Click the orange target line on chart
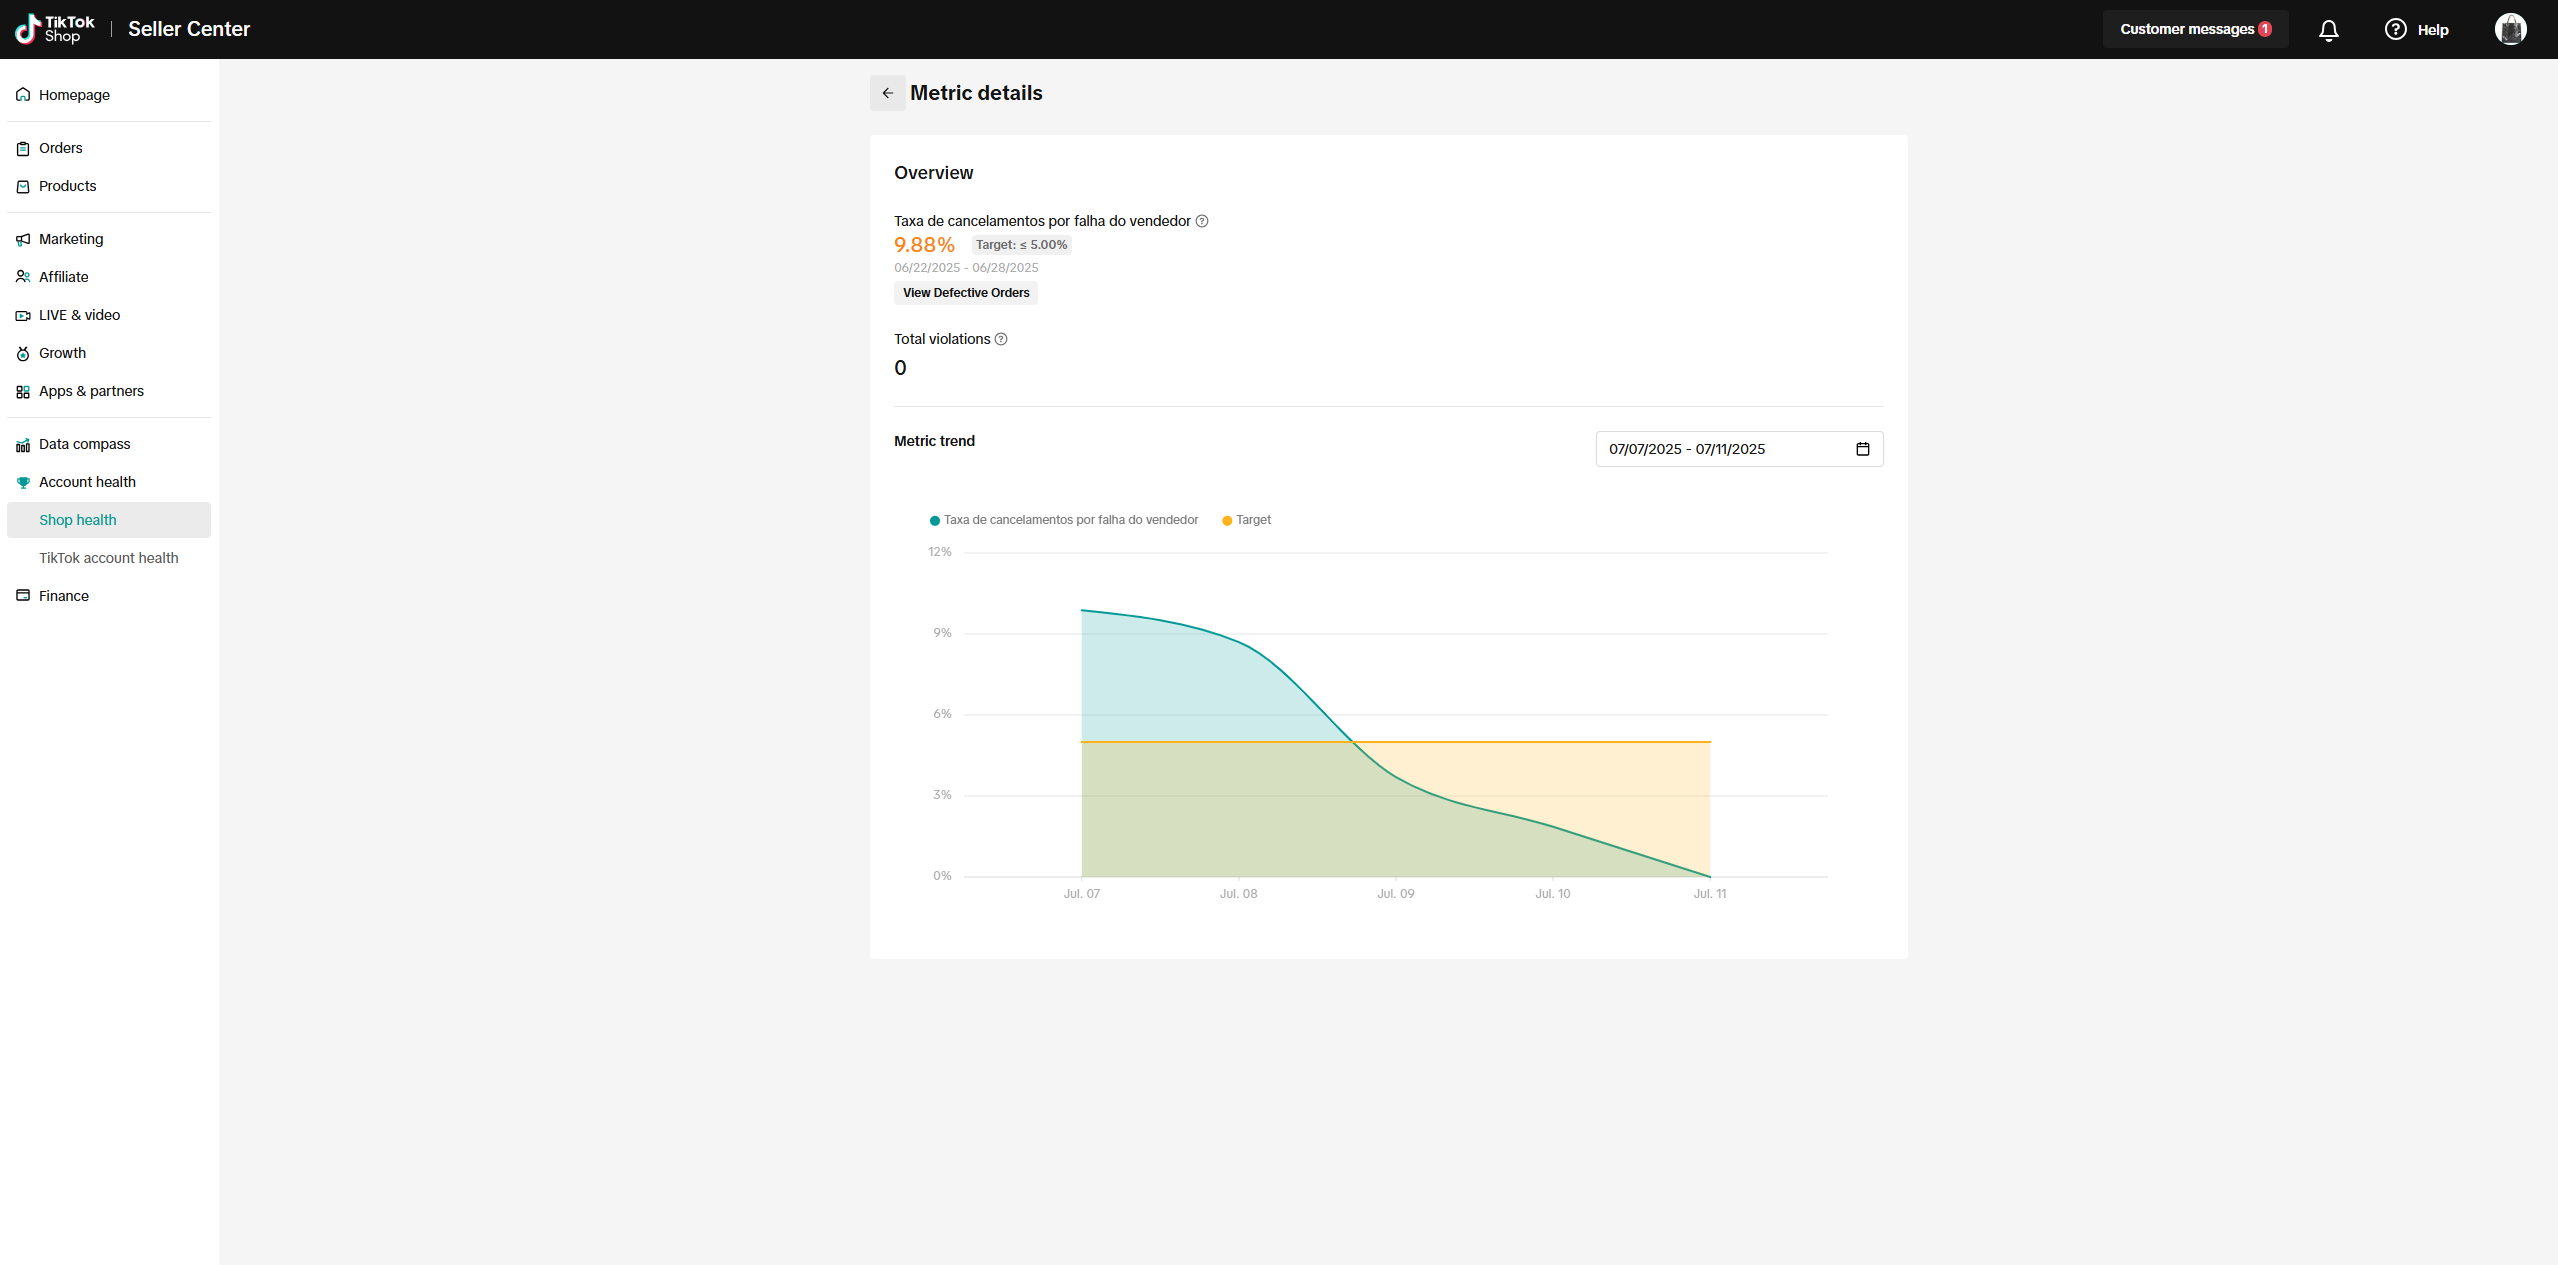Viewport: 2558px width, 1265px height. click(1550, 742)
